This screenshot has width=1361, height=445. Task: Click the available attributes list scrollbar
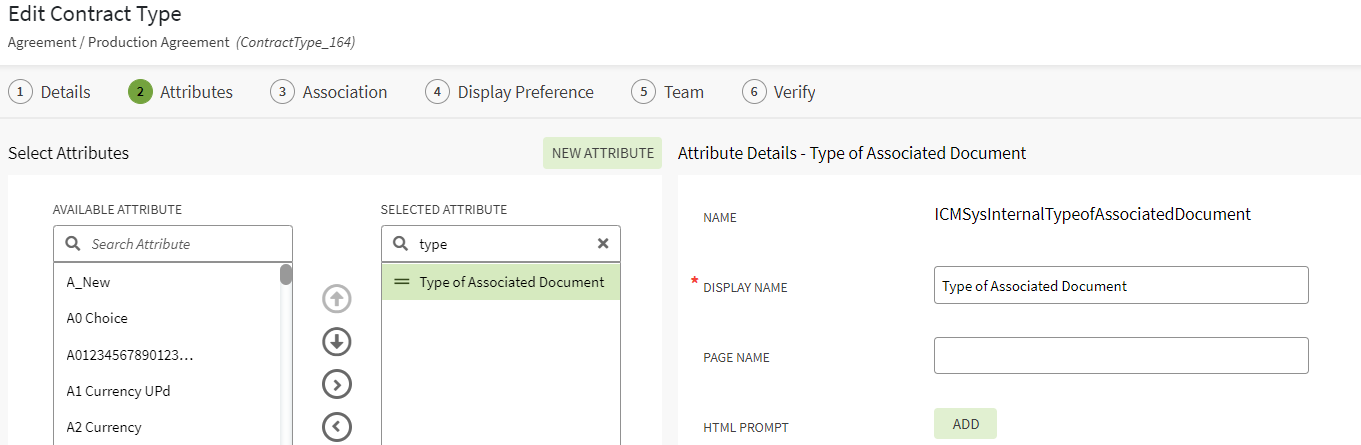click(286, 275)
